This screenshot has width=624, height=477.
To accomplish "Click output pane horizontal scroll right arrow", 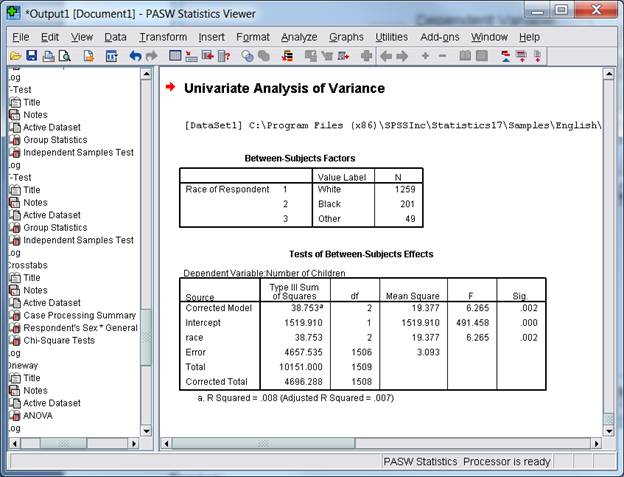I will coord(596,443).
